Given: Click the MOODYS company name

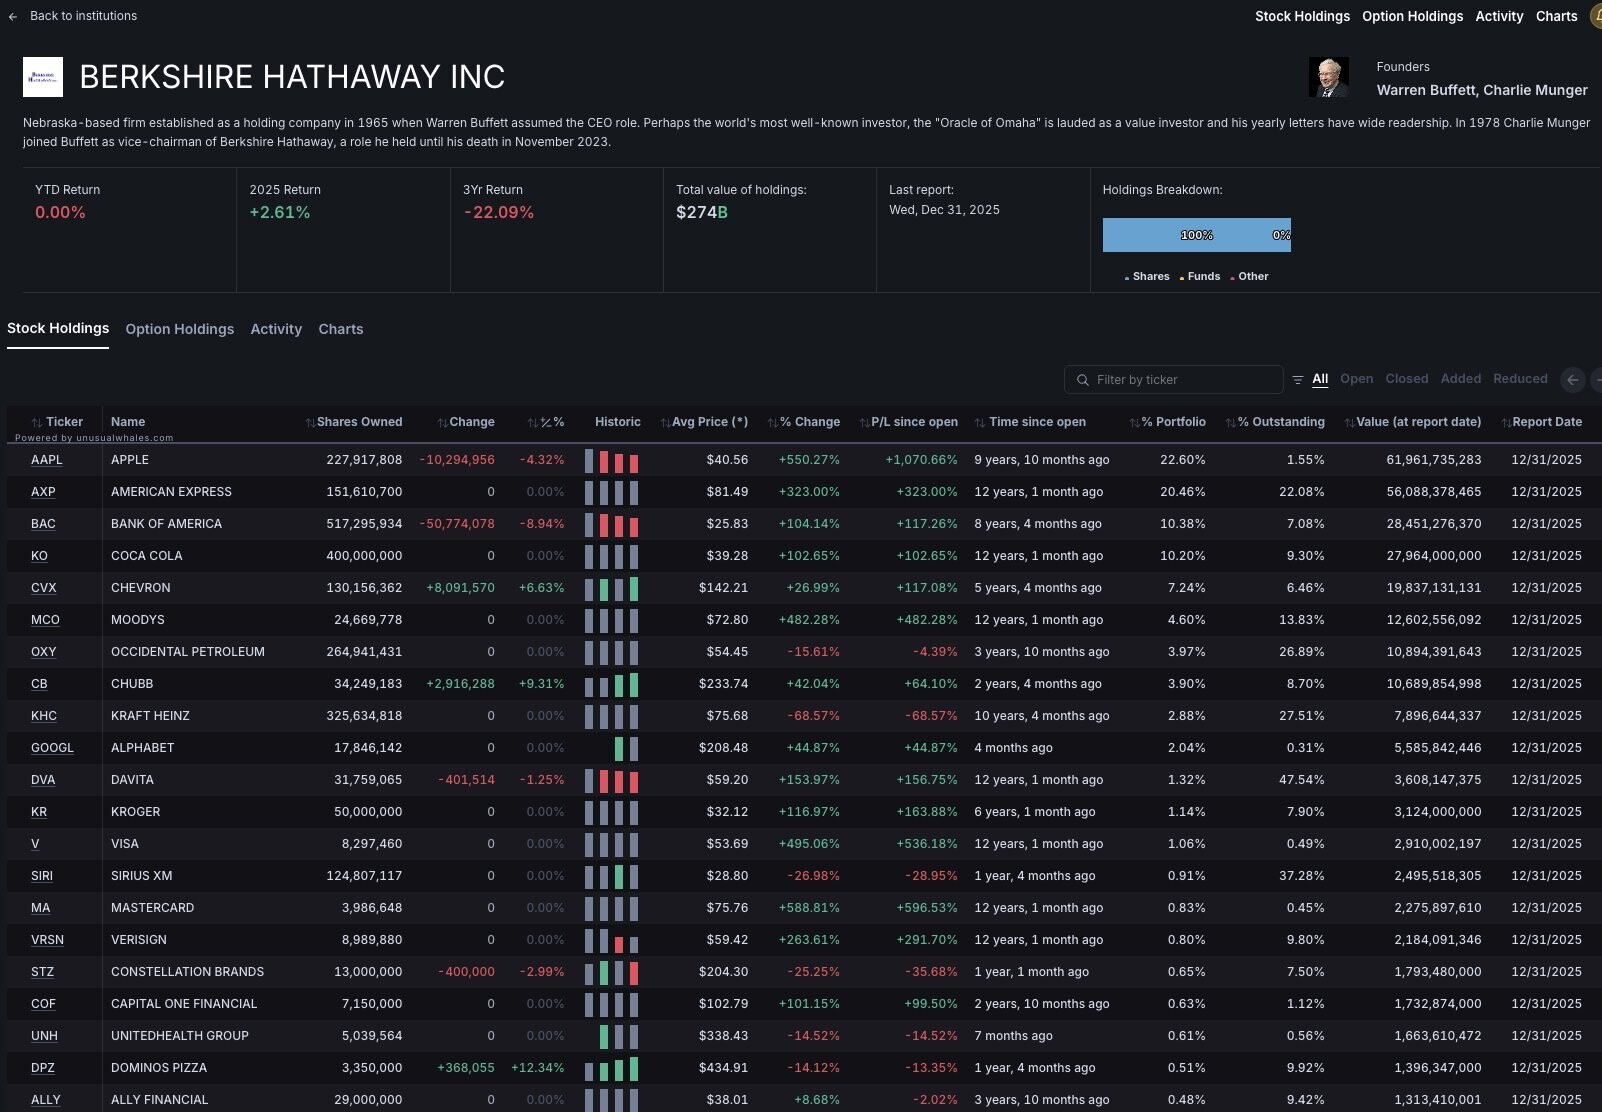Looking at the screenshot, I should pyautogui.click(x=138, y=620).
